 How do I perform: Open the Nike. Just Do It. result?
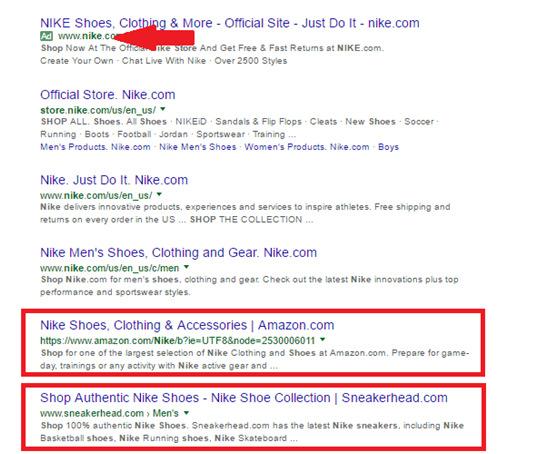click(114, 180)
